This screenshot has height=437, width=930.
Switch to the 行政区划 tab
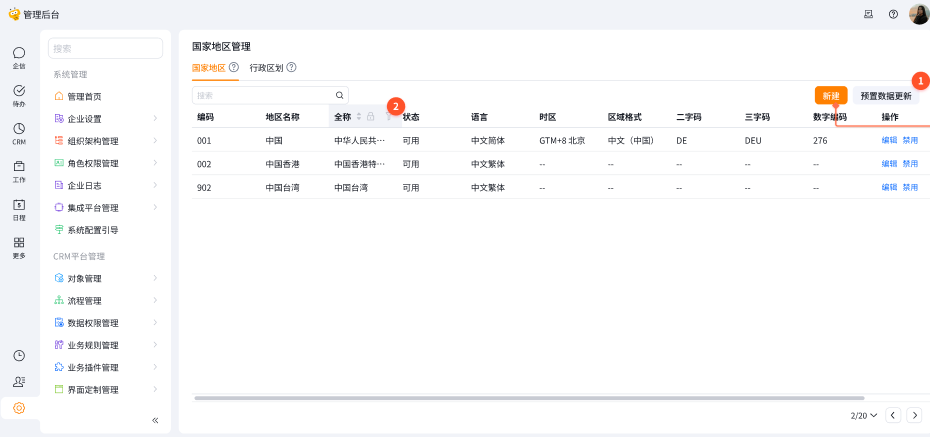pos(266,68)
